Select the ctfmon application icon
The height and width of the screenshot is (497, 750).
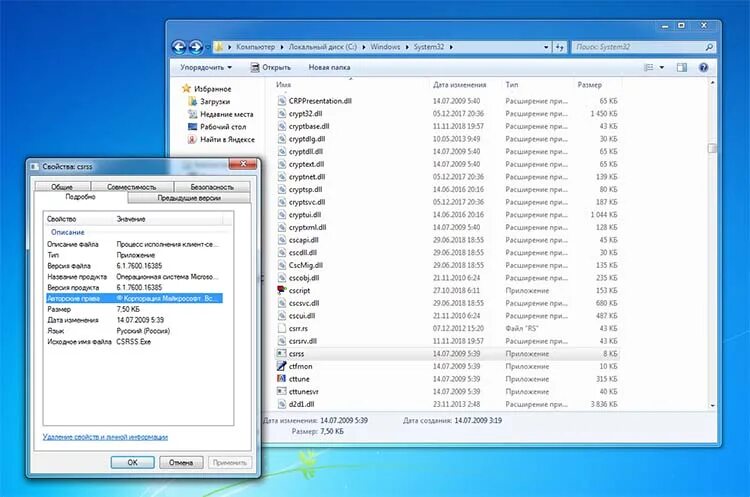[x=281, y=366]
